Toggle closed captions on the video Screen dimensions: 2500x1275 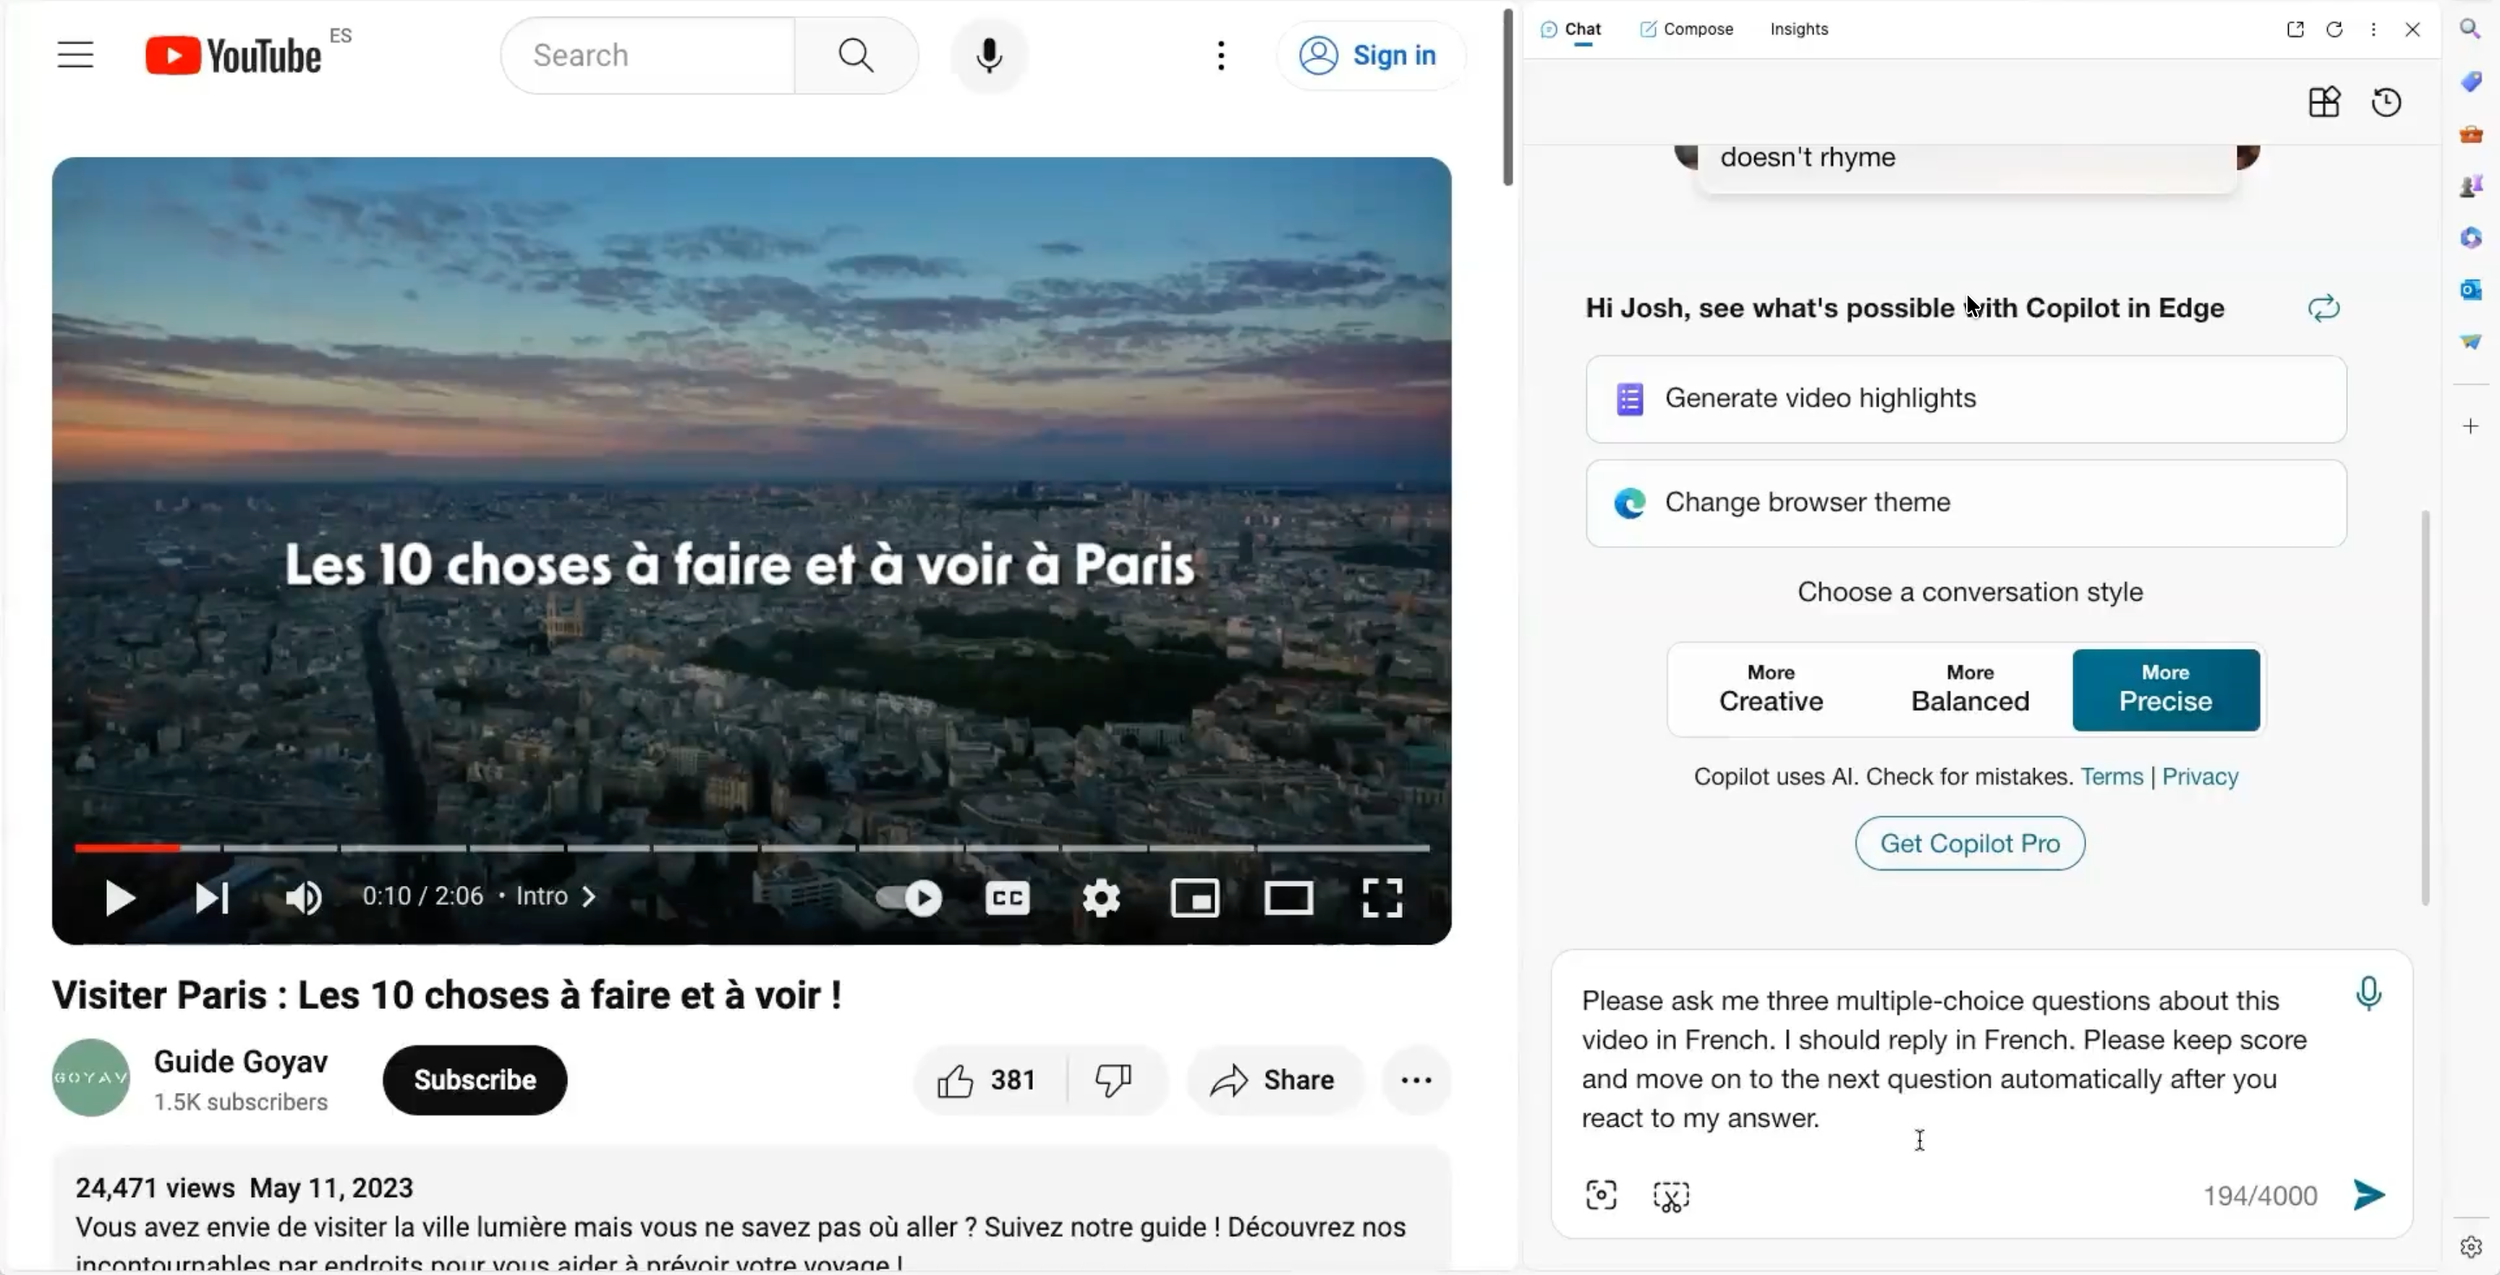[1007, 897]
